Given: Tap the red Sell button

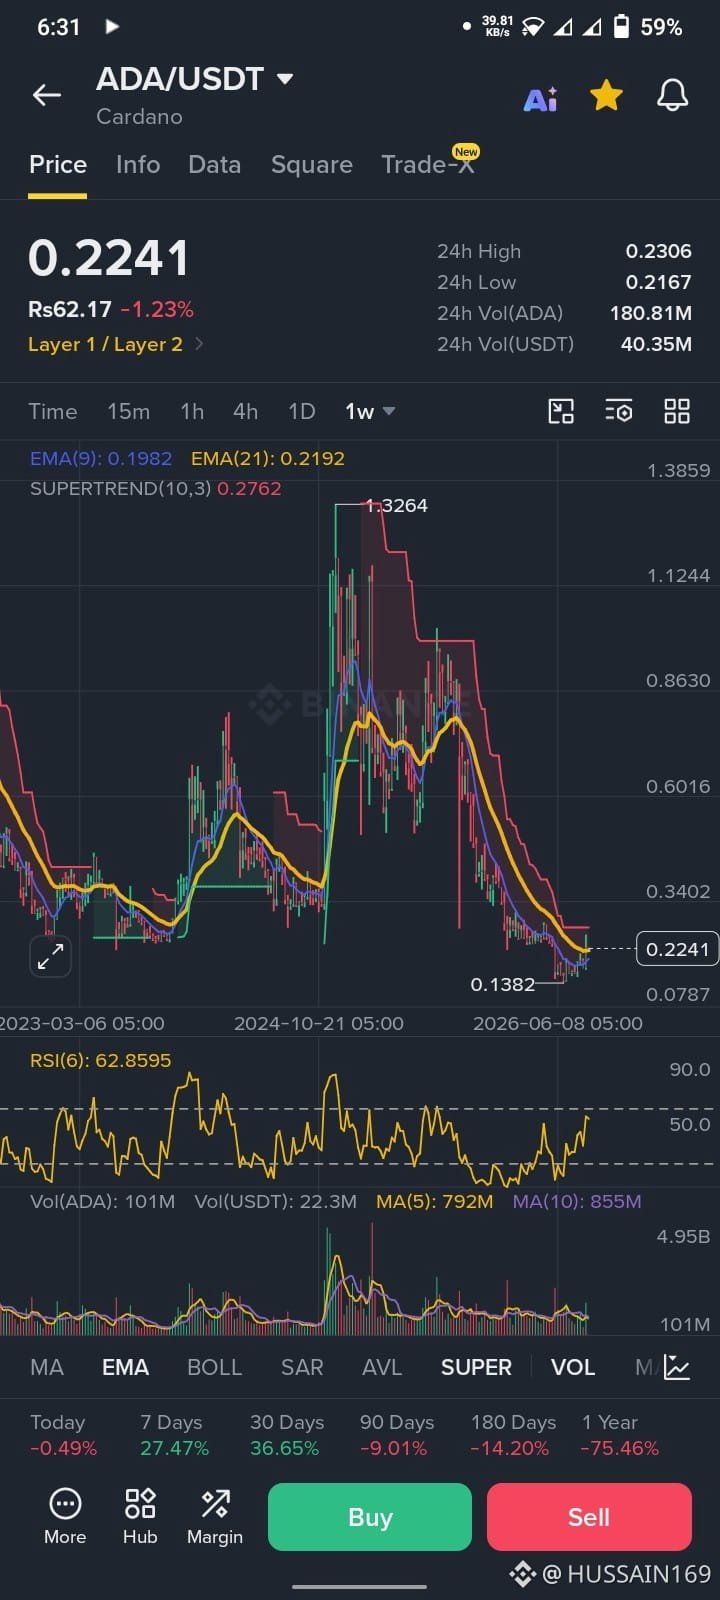Looking at the screenshot, I should coord(589,1517).
